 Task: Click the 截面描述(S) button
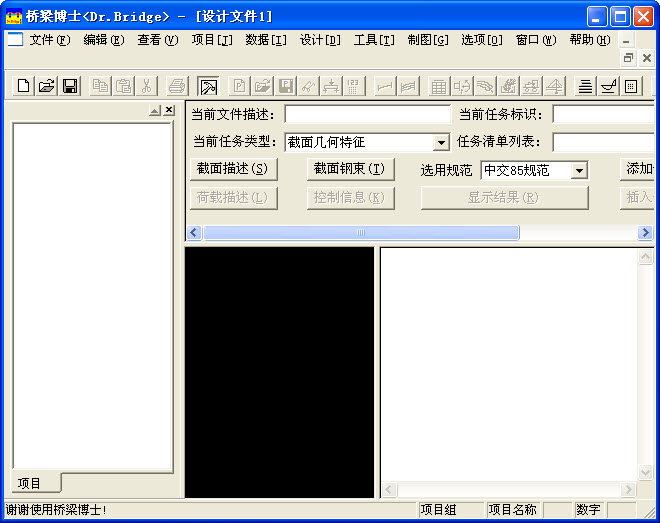click(232, 169)
